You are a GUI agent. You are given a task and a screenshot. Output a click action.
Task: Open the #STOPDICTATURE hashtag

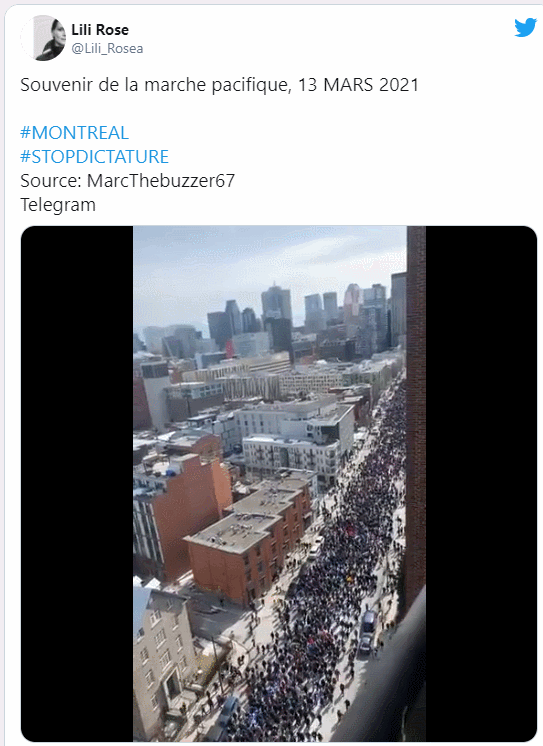click(94, 157)
